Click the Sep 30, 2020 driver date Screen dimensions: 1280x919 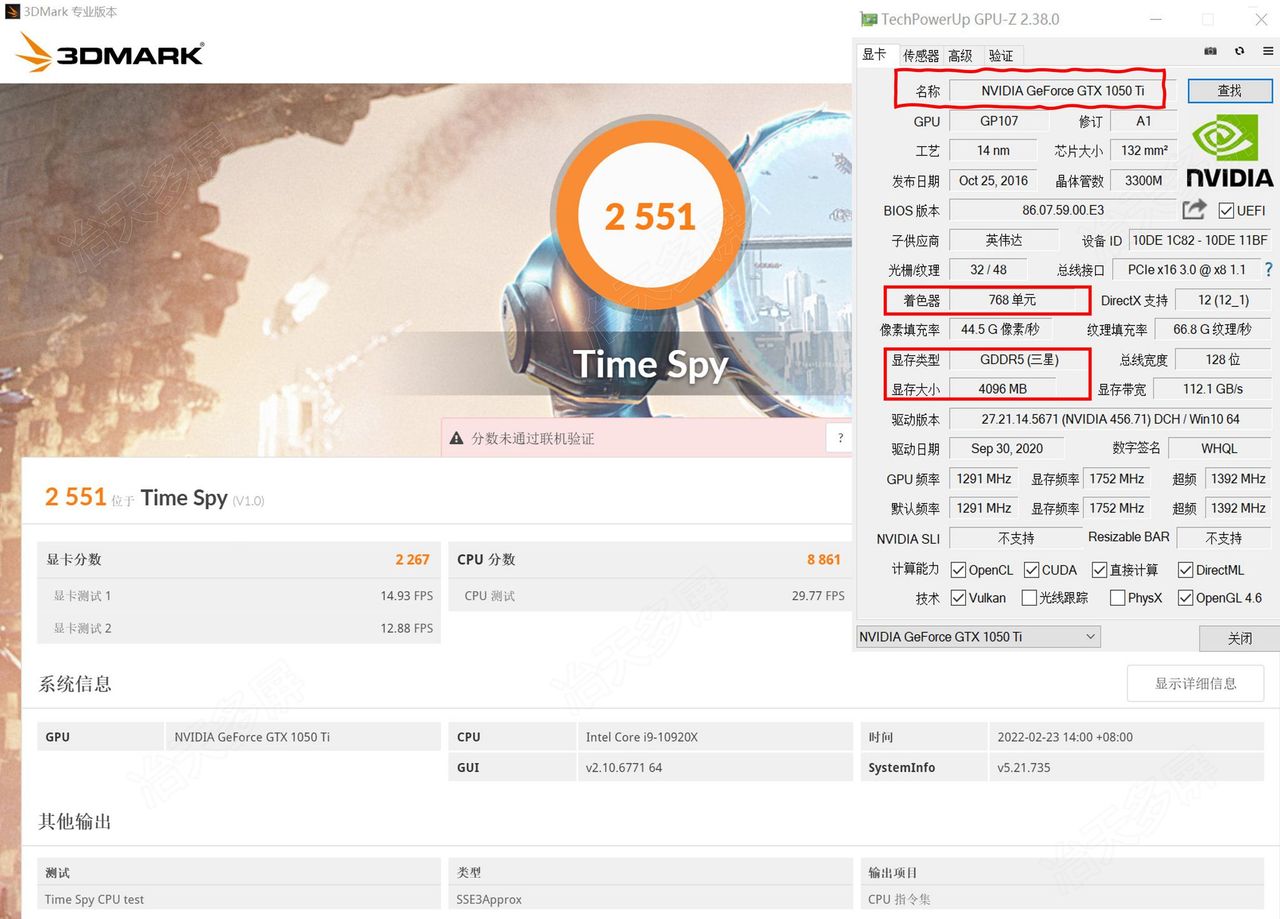coord(1007,449)
